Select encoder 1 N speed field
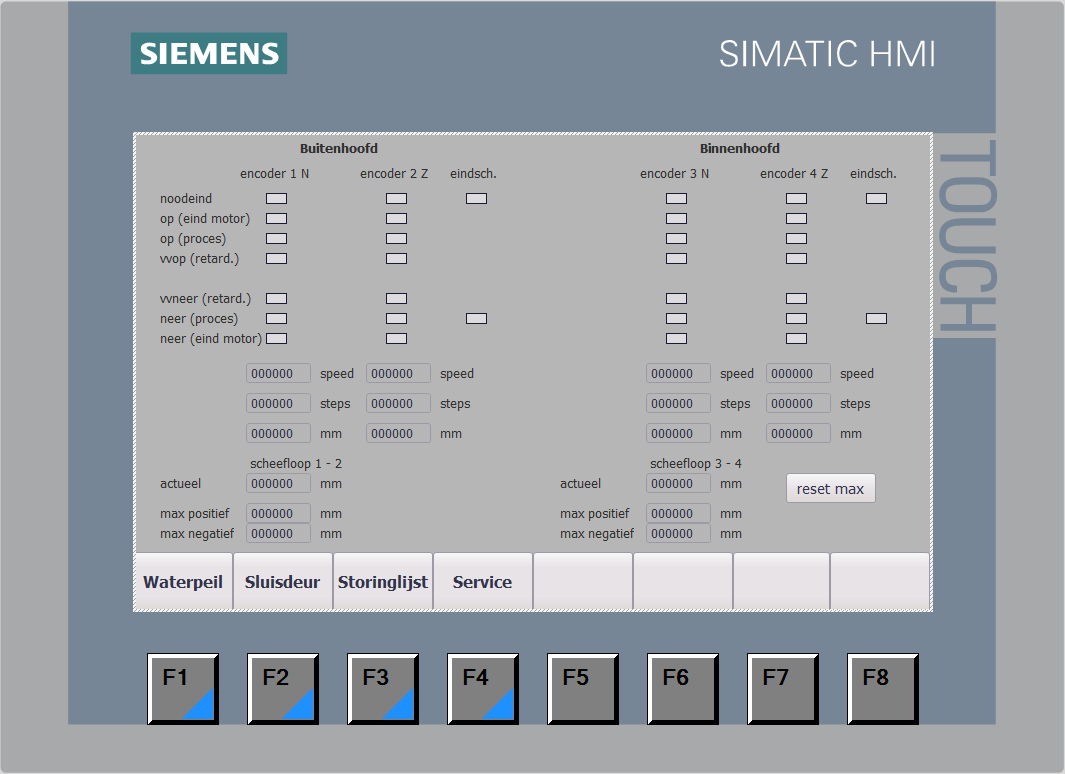This screenshot has width=1065, height=774. click(x=278, y=373)
